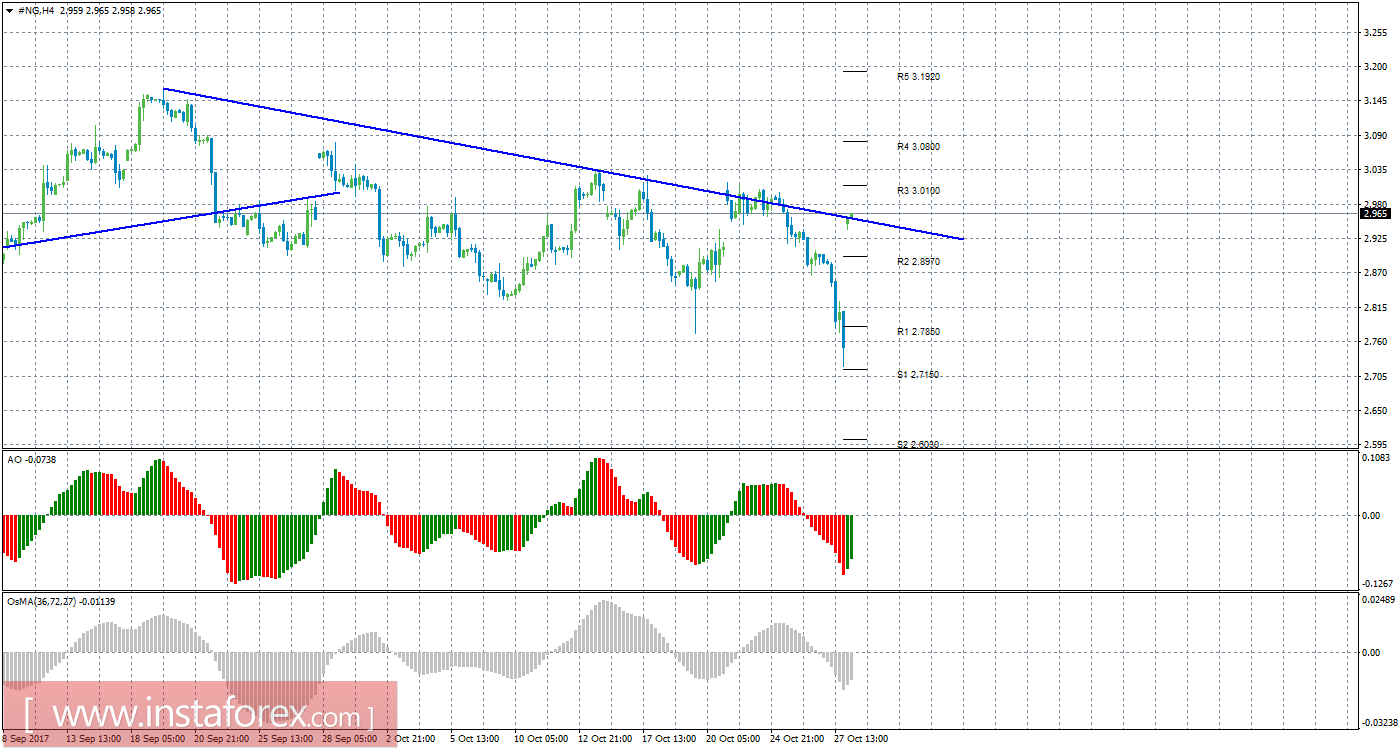The width and height of the screenshot is (1398, 750).
Task: Click 2.595 on the price axis
Action: tap(1375, 444)
